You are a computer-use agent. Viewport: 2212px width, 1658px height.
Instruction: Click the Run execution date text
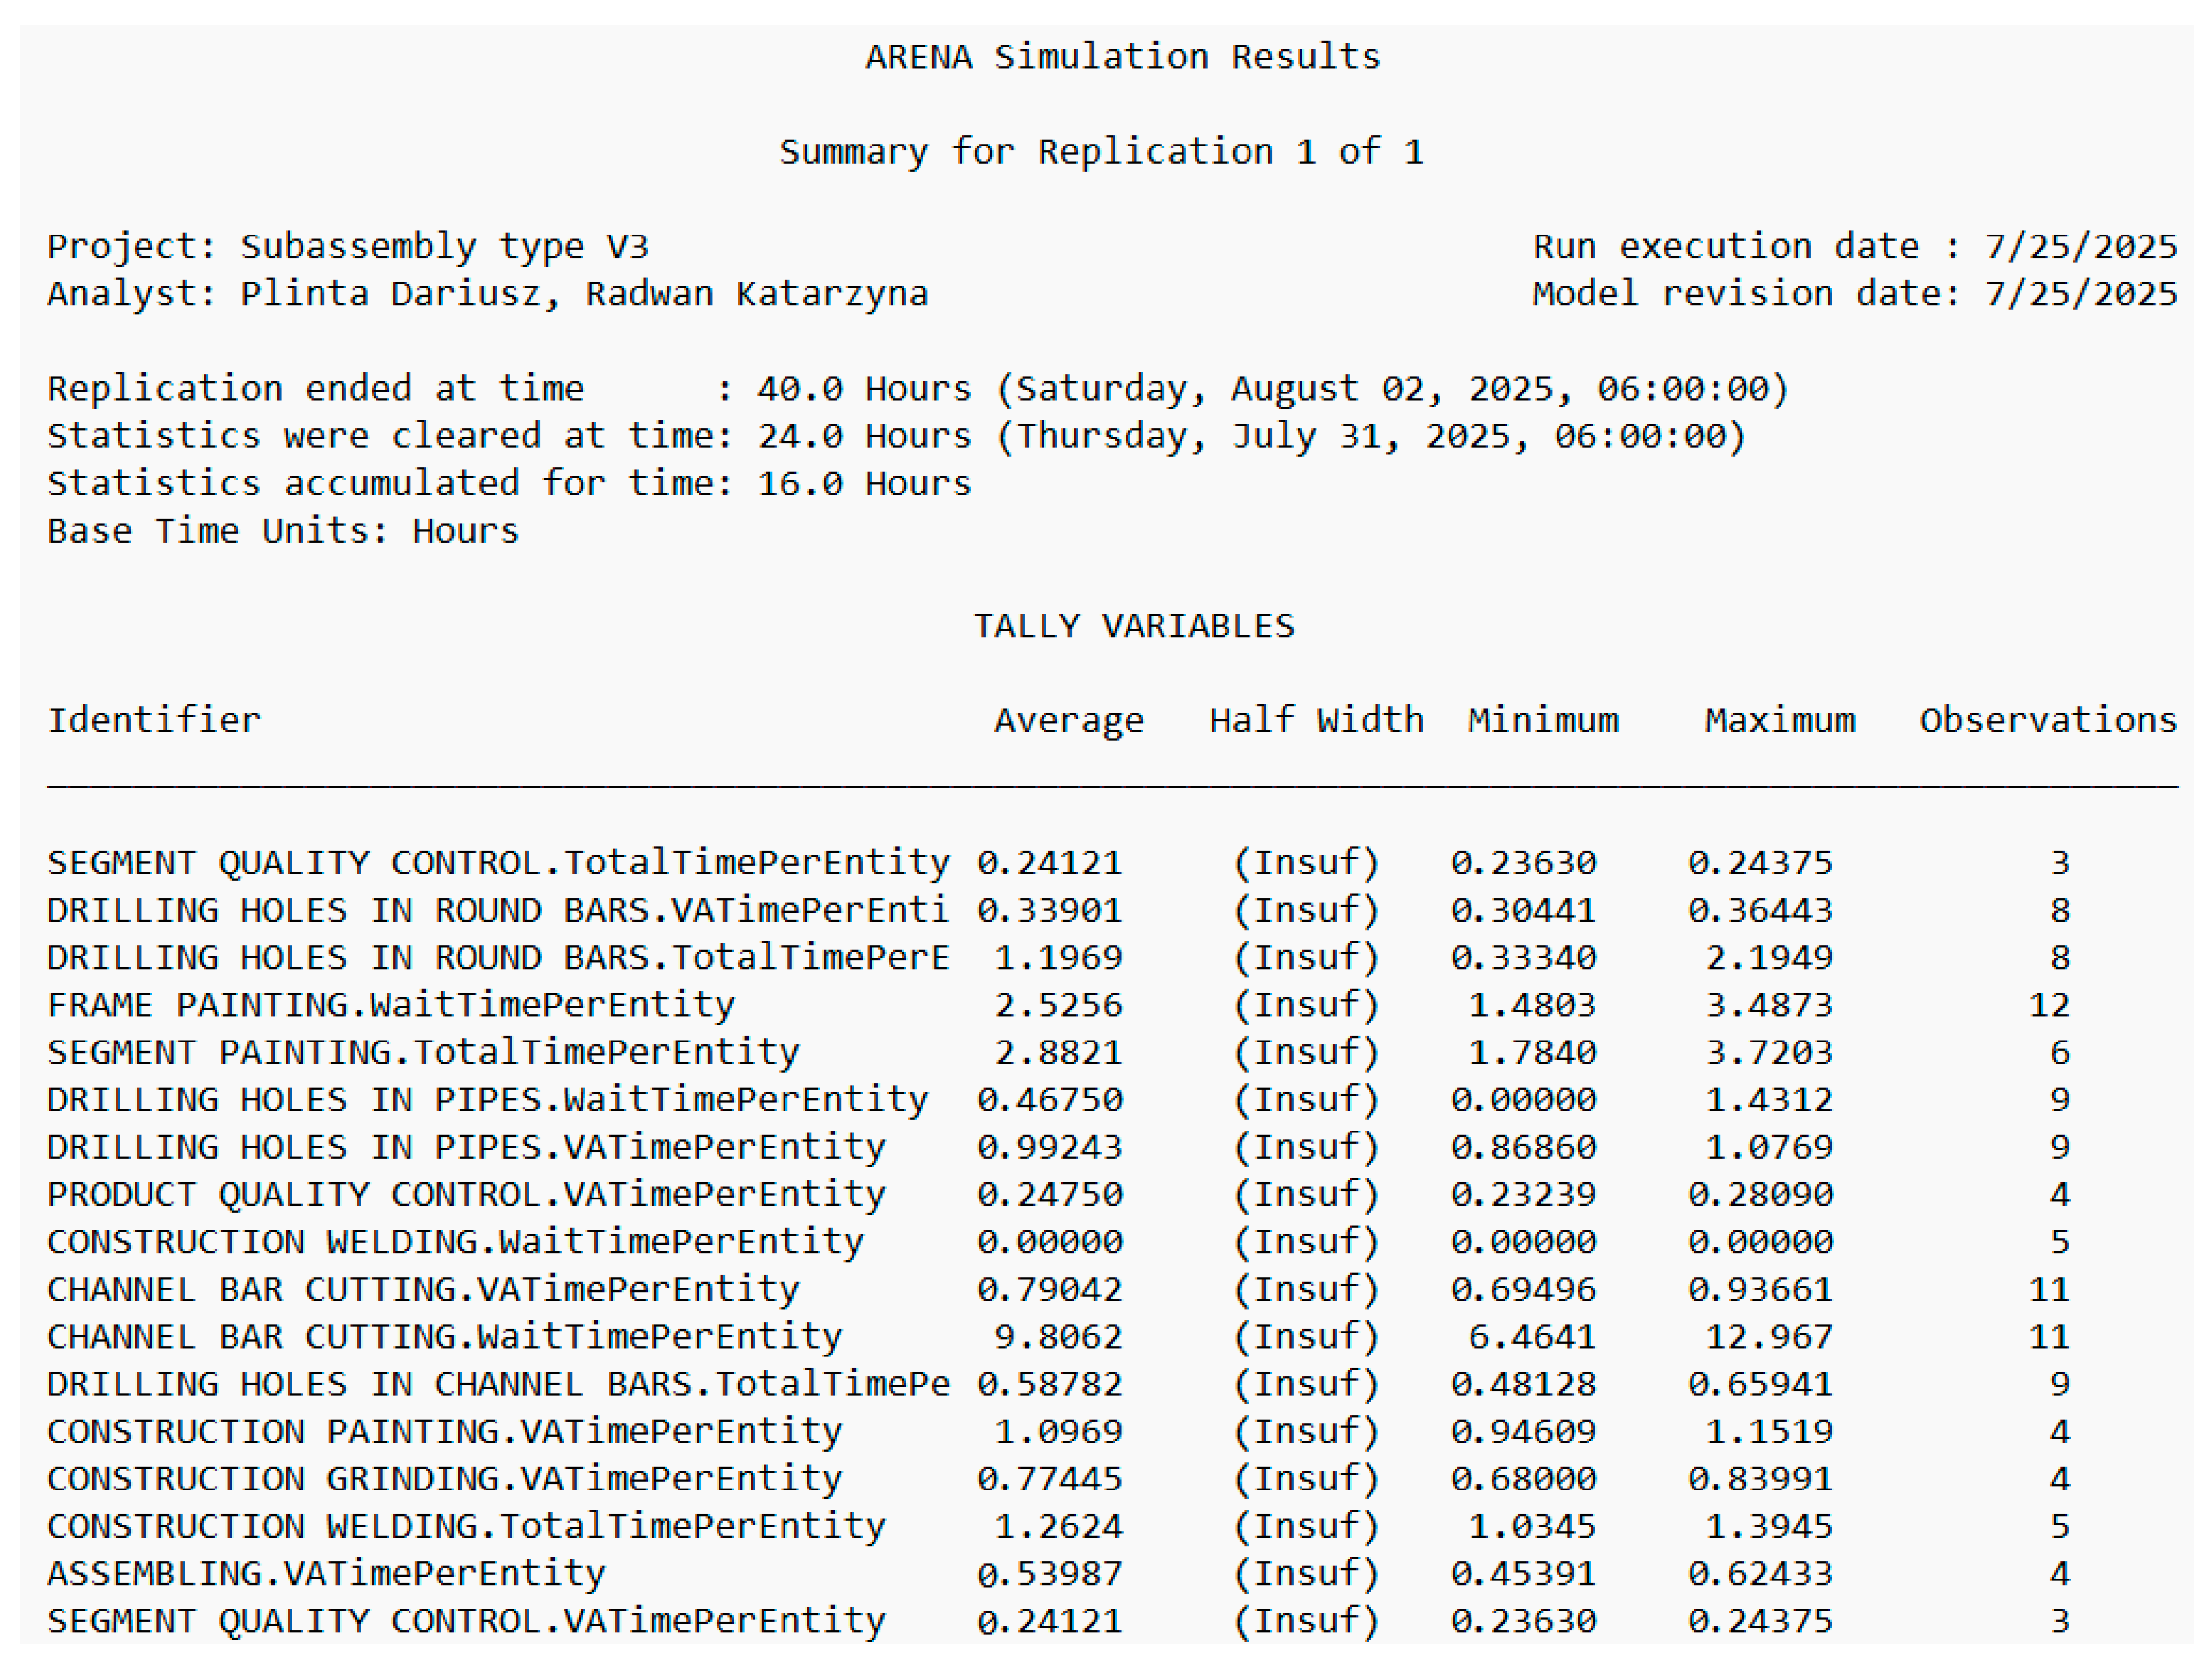click(1854, 246)
